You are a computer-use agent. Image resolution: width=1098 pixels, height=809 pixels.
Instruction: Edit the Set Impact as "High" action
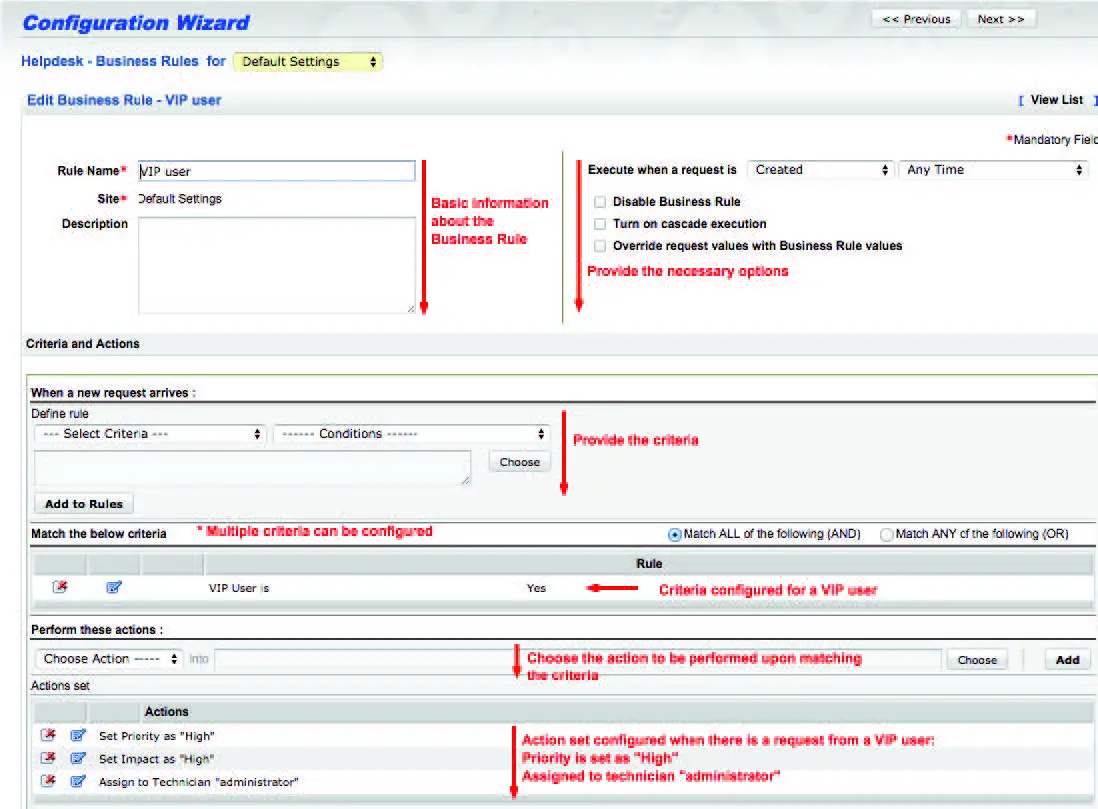point(77,758)
